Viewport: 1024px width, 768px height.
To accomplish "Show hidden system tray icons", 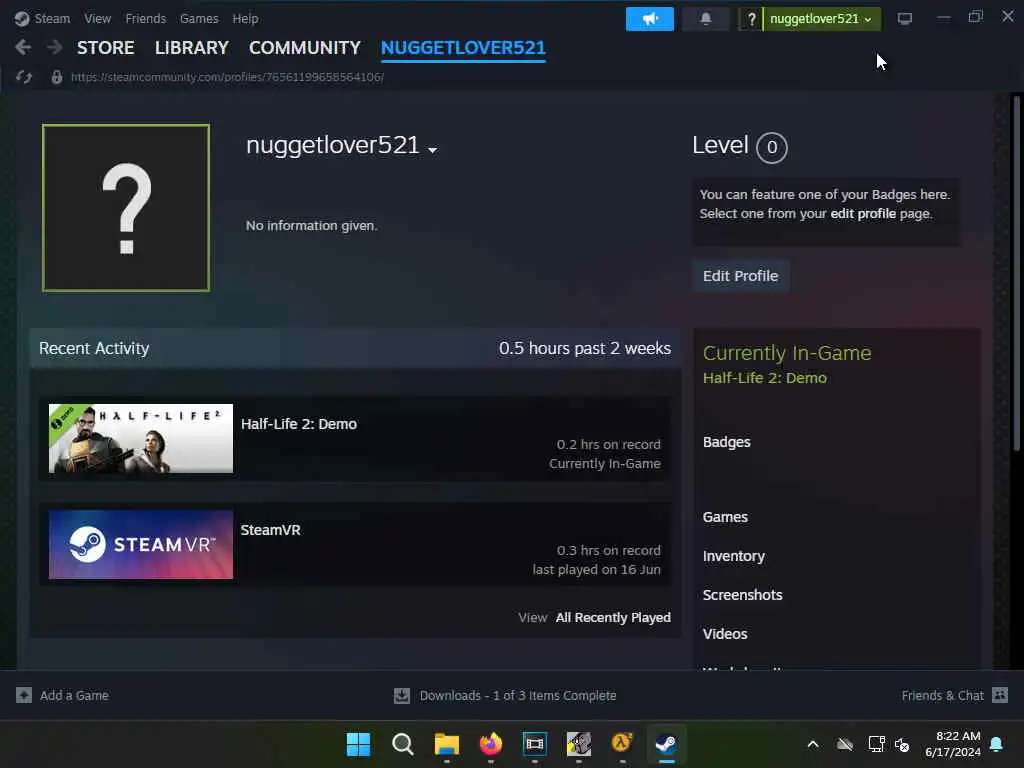I will tap(813, 744).
